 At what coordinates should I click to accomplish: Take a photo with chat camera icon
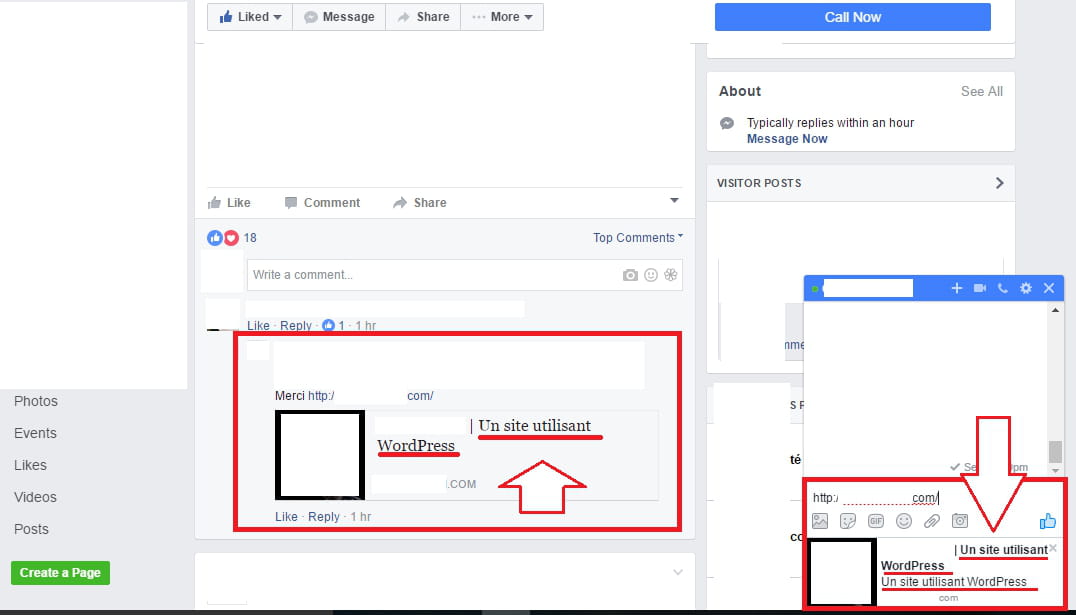(960, 521)
